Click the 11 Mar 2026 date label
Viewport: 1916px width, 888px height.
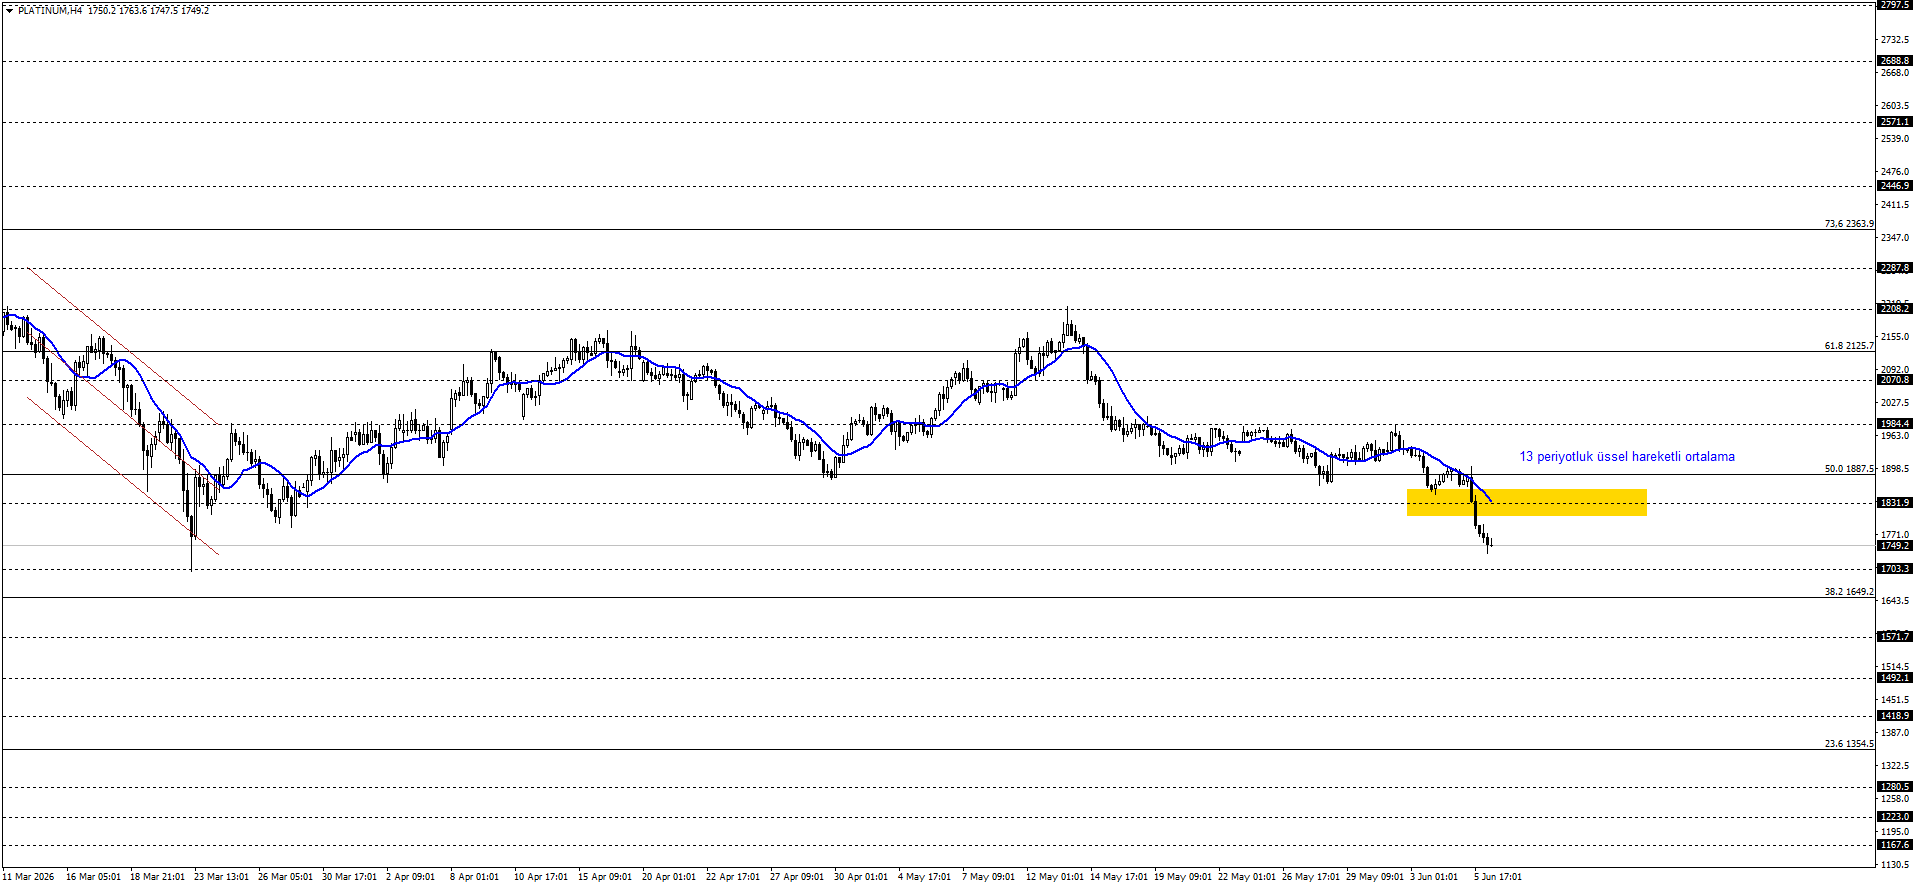coord(28,877)
